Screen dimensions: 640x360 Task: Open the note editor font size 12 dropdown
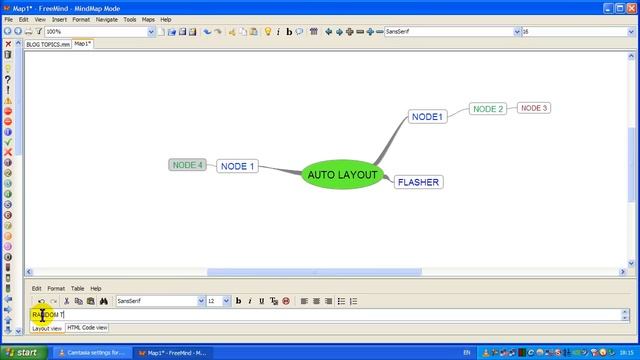tap(226, 301)
